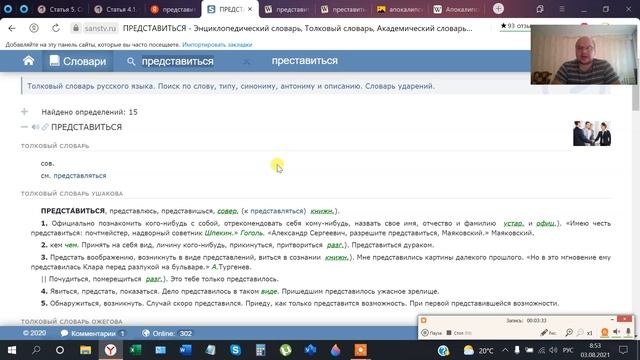
Task: Open uTorrent from taskbar
Action: [x=285, y=350]
